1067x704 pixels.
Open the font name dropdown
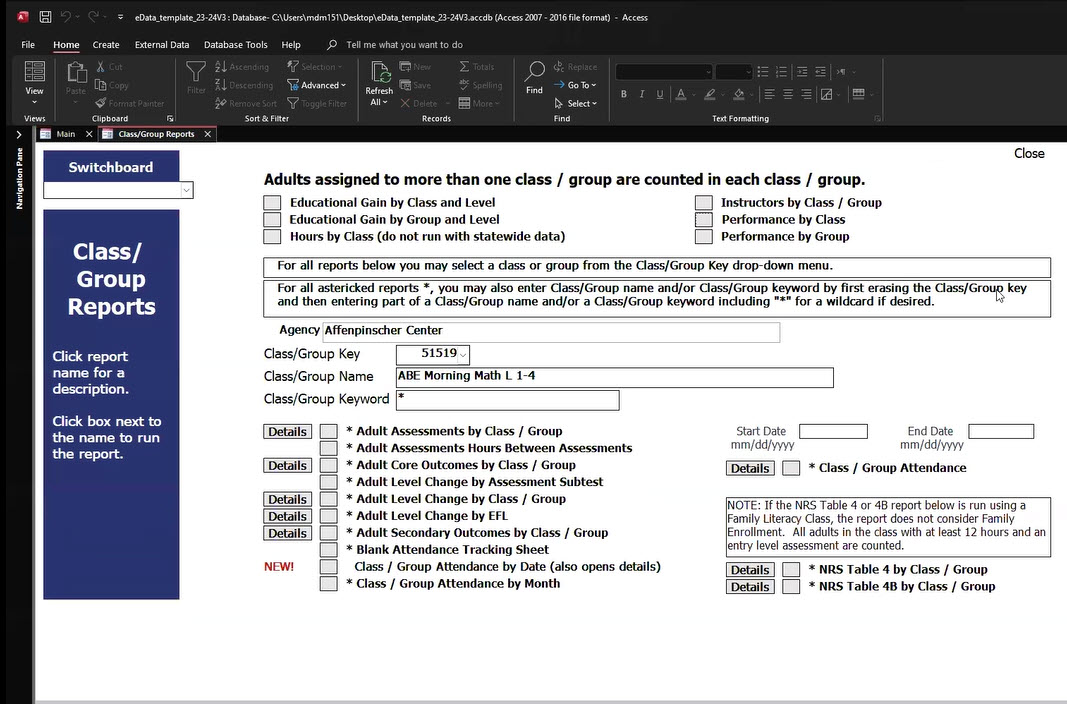click(x=708, y=71)
